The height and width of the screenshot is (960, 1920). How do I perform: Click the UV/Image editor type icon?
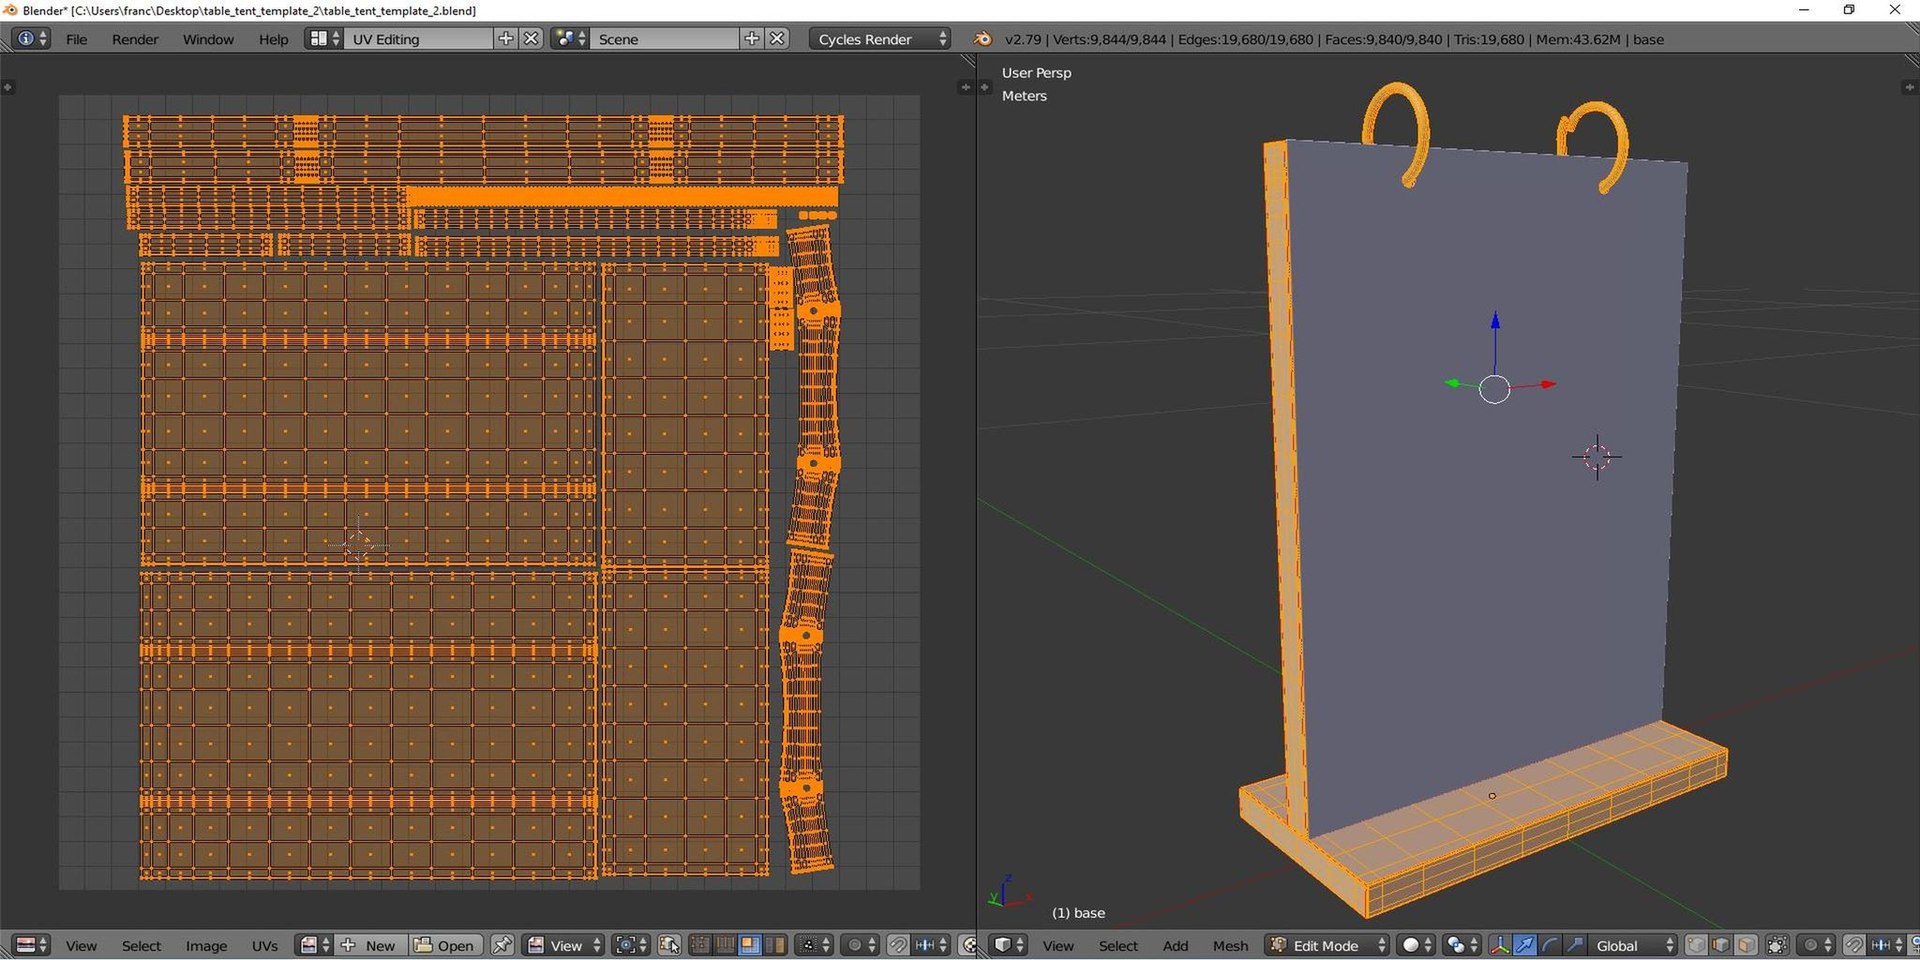pos(31,945)
